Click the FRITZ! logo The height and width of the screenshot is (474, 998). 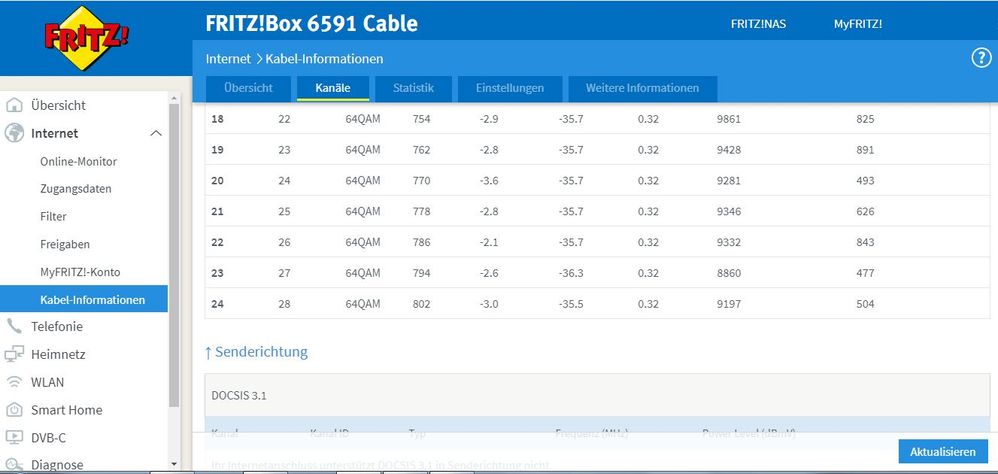86,38
